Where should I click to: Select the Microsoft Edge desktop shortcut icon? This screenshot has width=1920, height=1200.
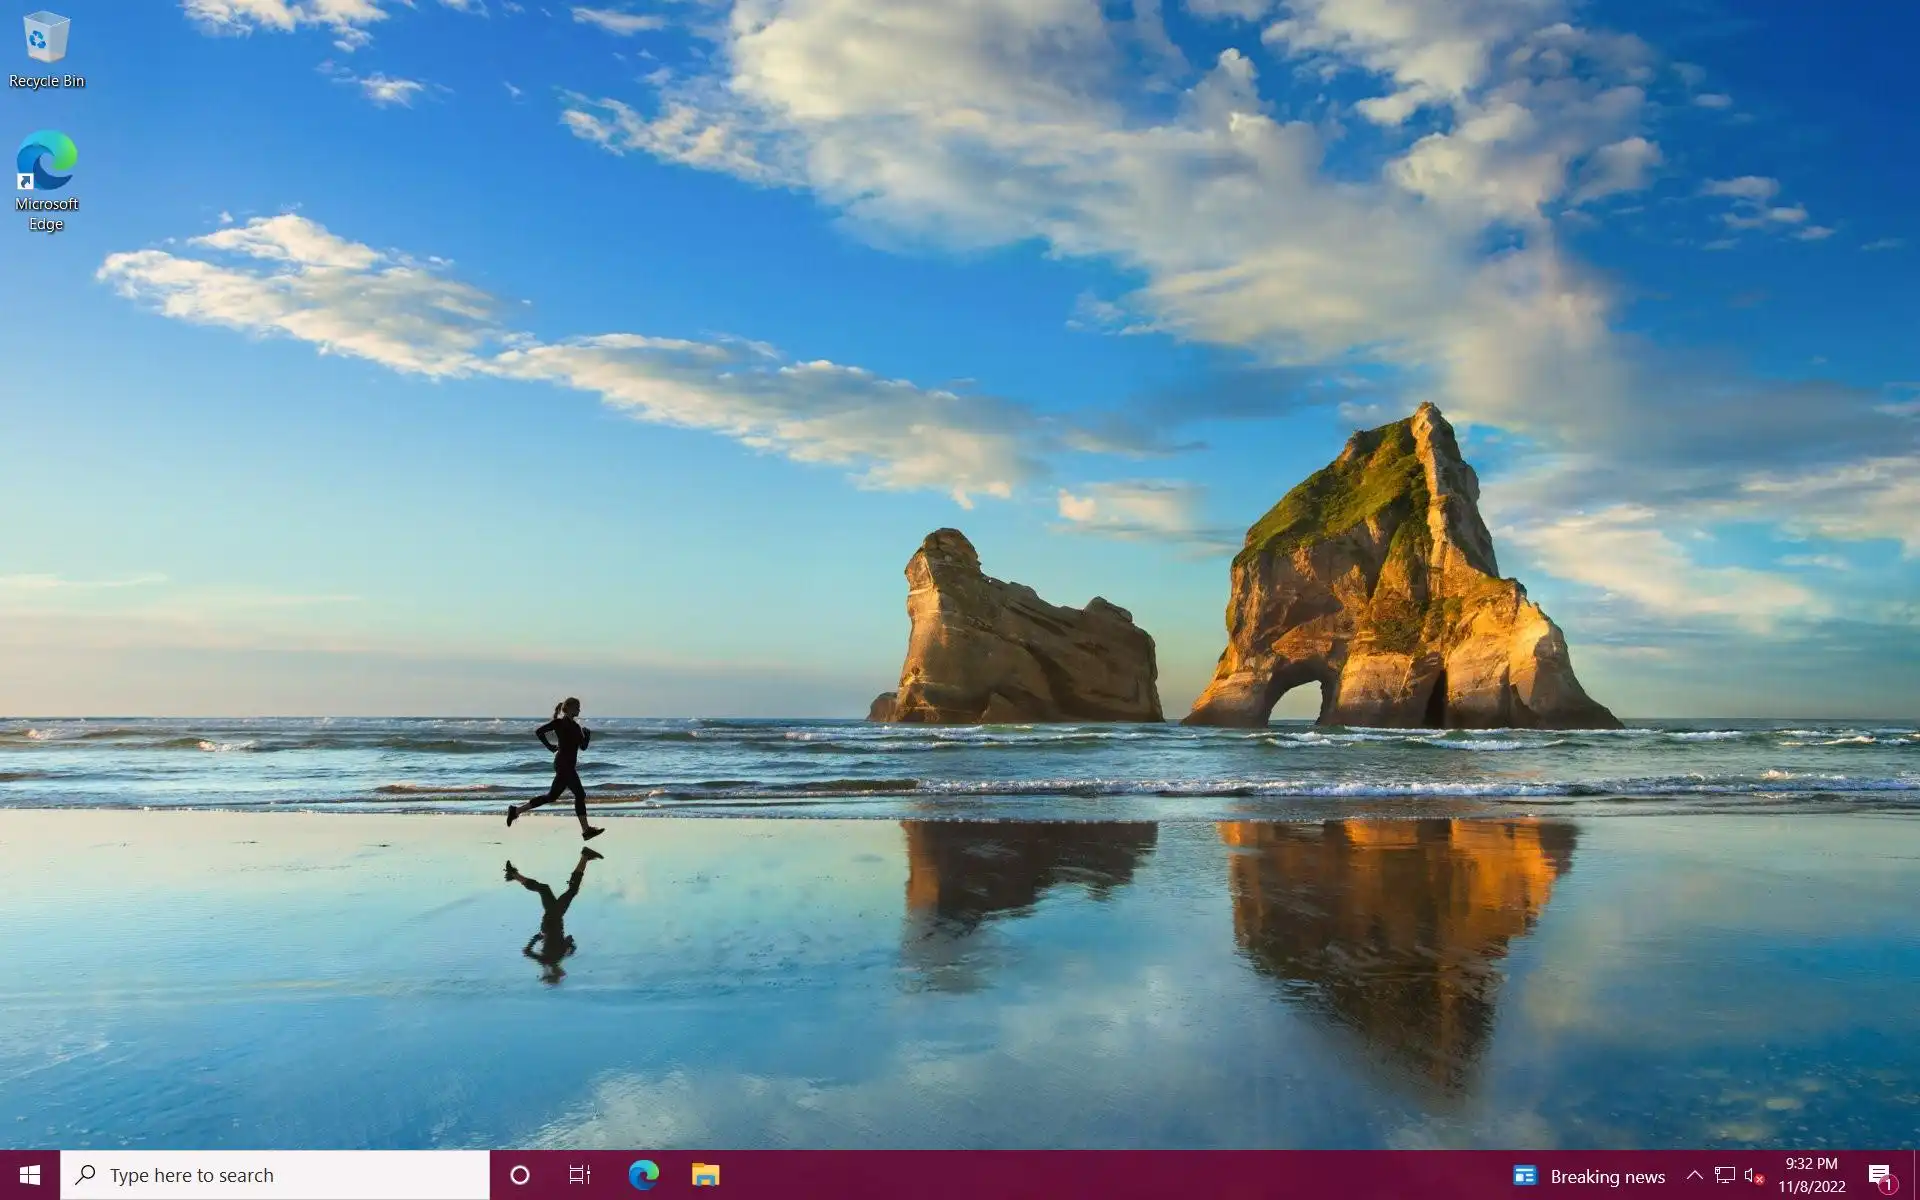pyautogui.click(x=46, y=160)
